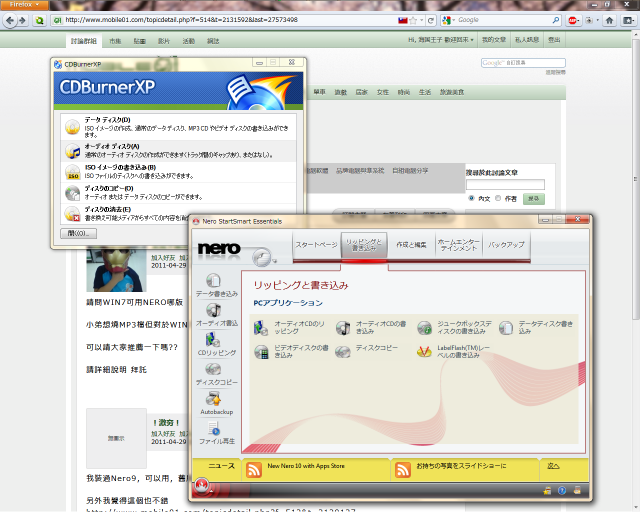Image resolution: width=640 pixels, height=512 pixels.
Task: Open 影片 menu item on mobile01
Action: click(x=164, y=41)
